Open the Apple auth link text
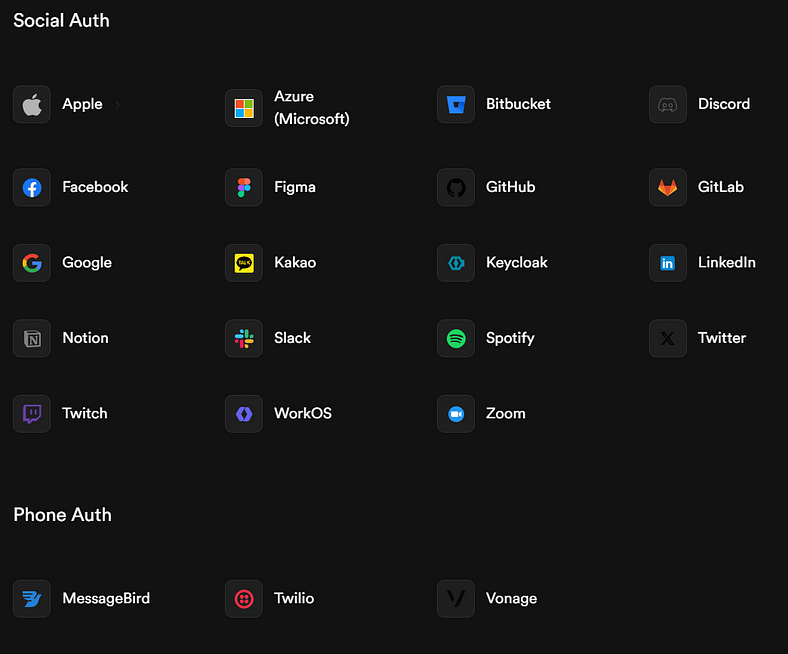788x654 pixels. click(82, 105)
